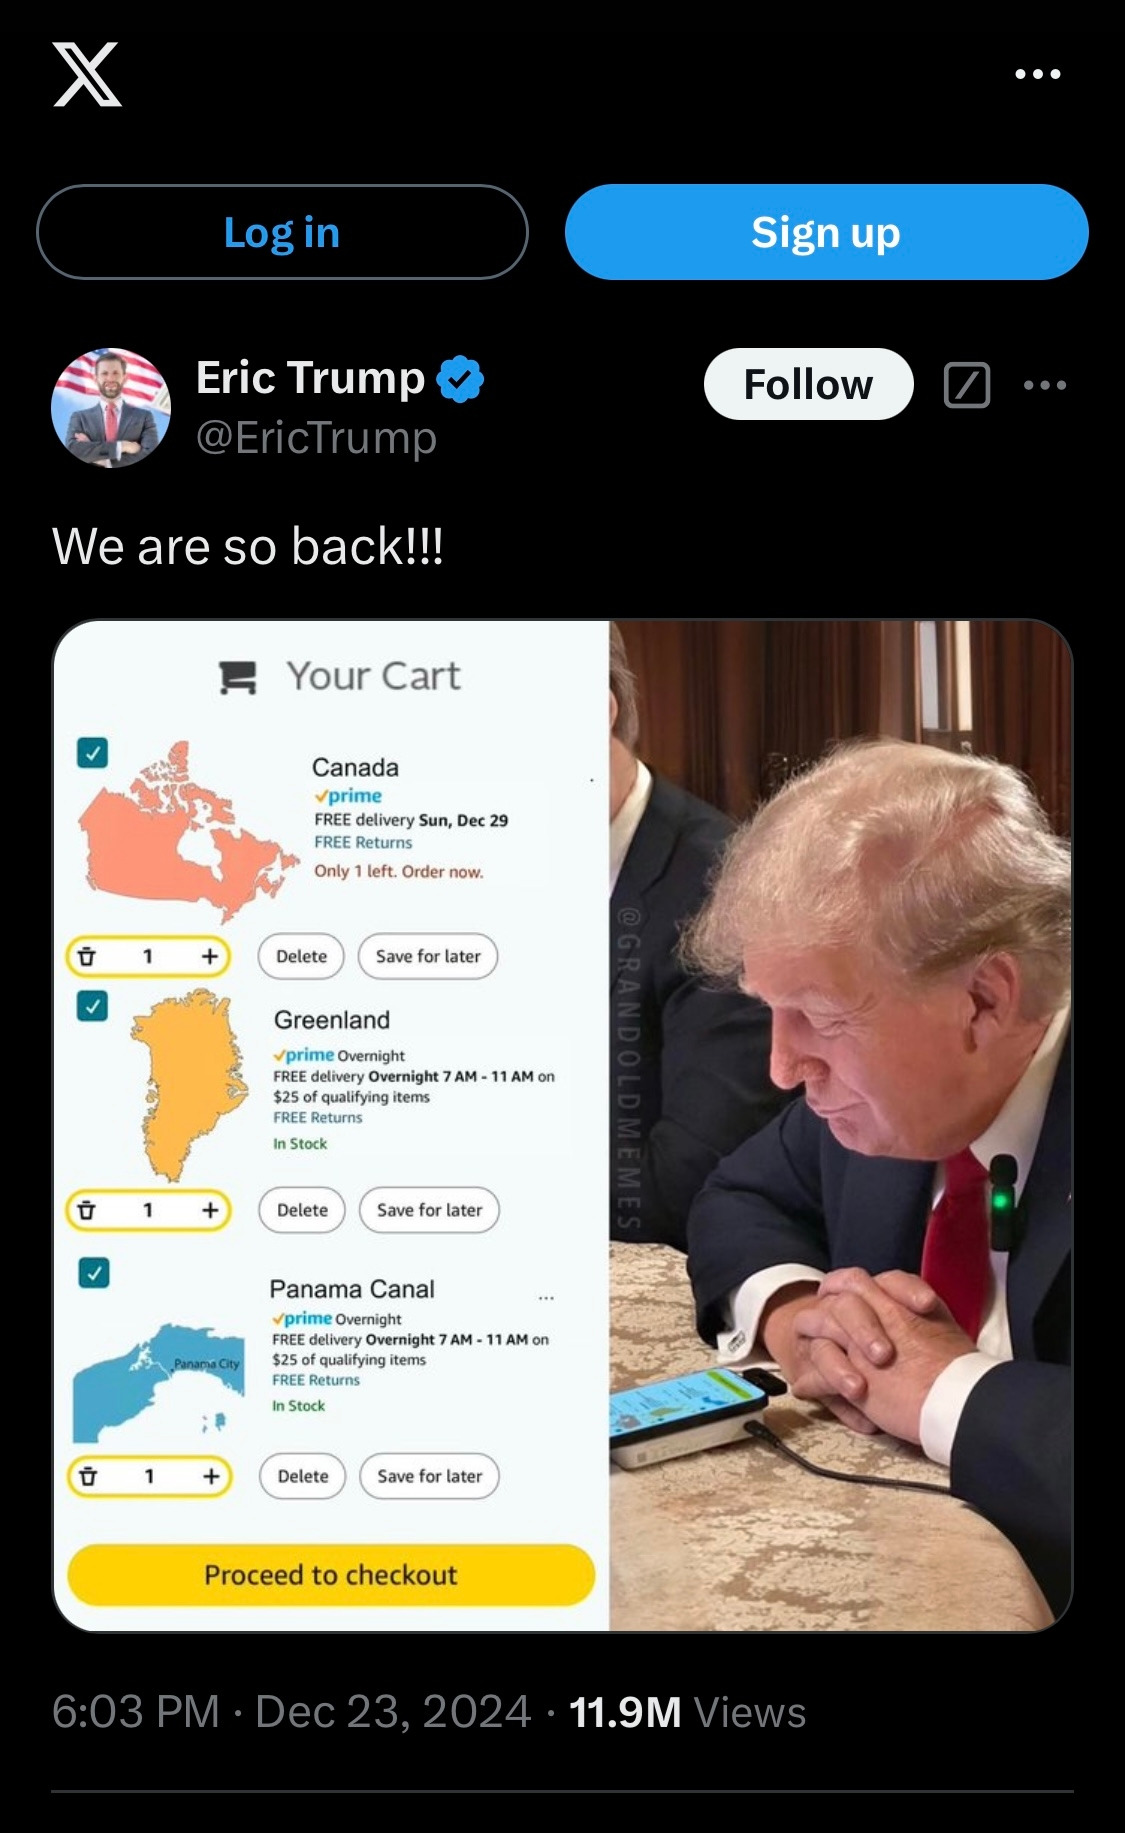Open top-right three-dot menu beside X logo
The height and width of the screenshot is (1833, 1125).
(x=1037, y=74)
